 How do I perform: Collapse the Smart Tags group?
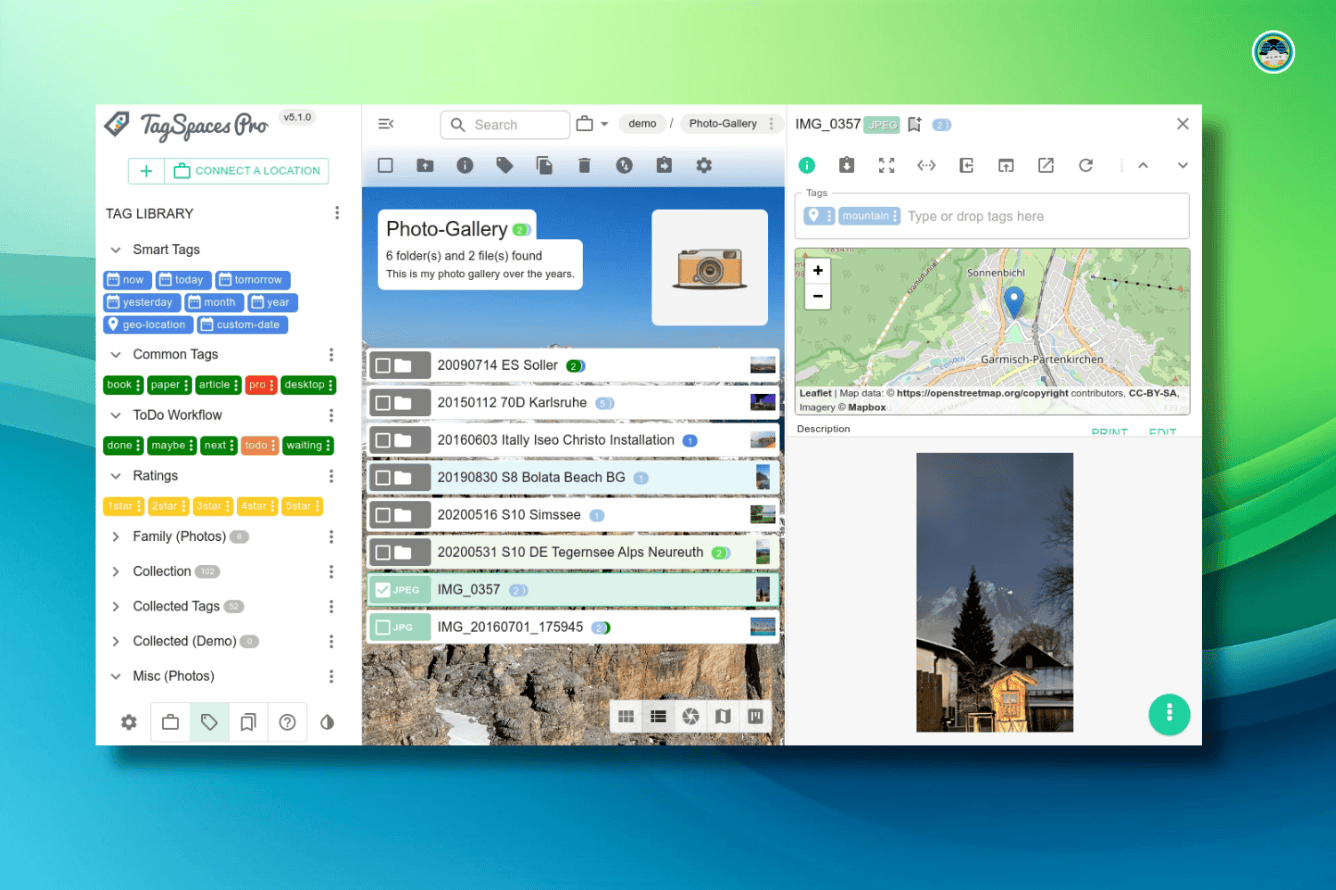click(x=116, y=250)
